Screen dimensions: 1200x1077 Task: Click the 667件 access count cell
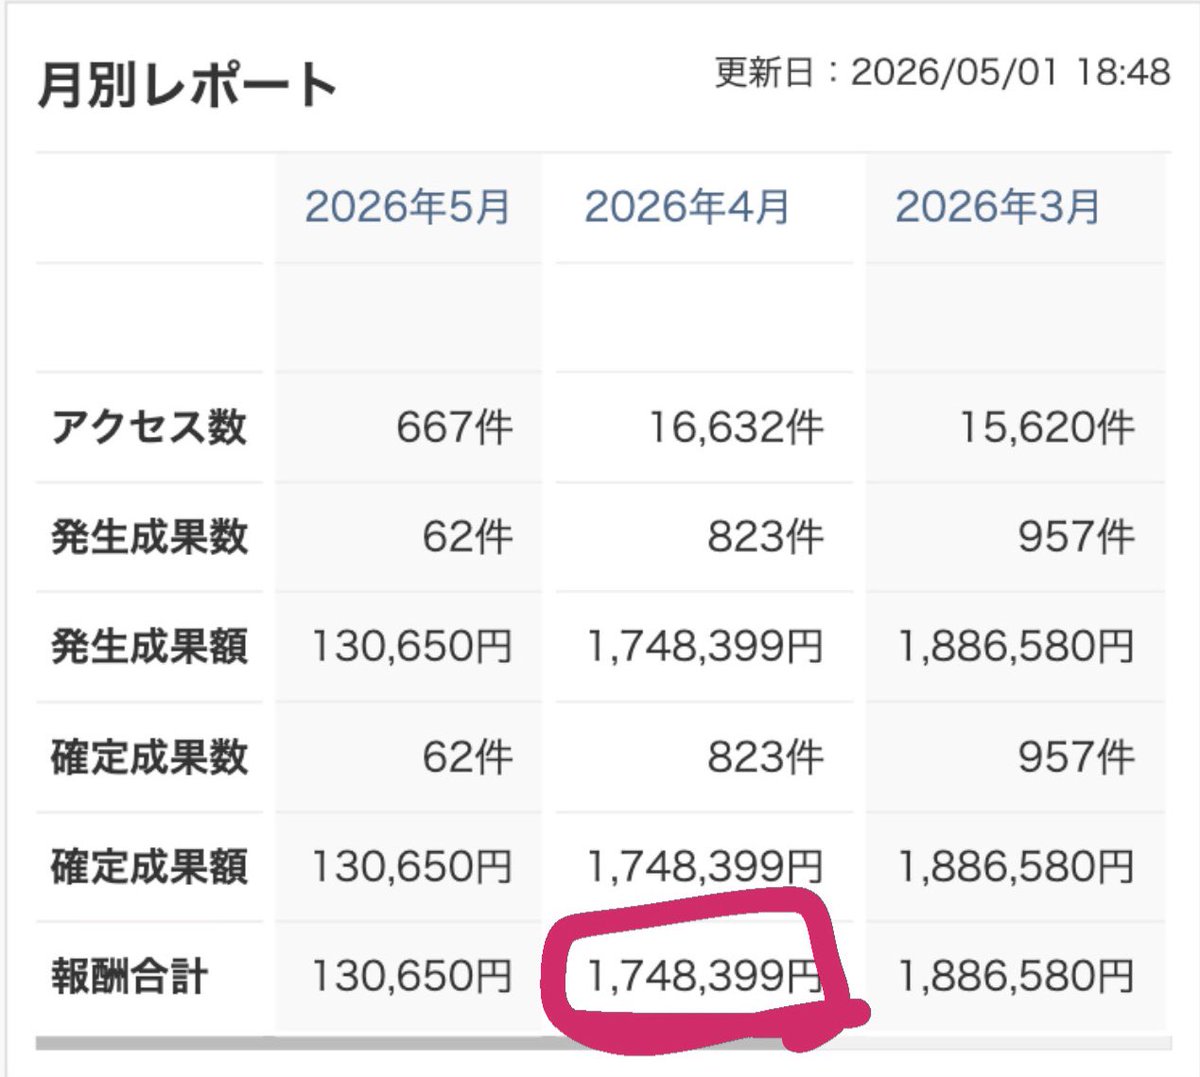point(454,428)
